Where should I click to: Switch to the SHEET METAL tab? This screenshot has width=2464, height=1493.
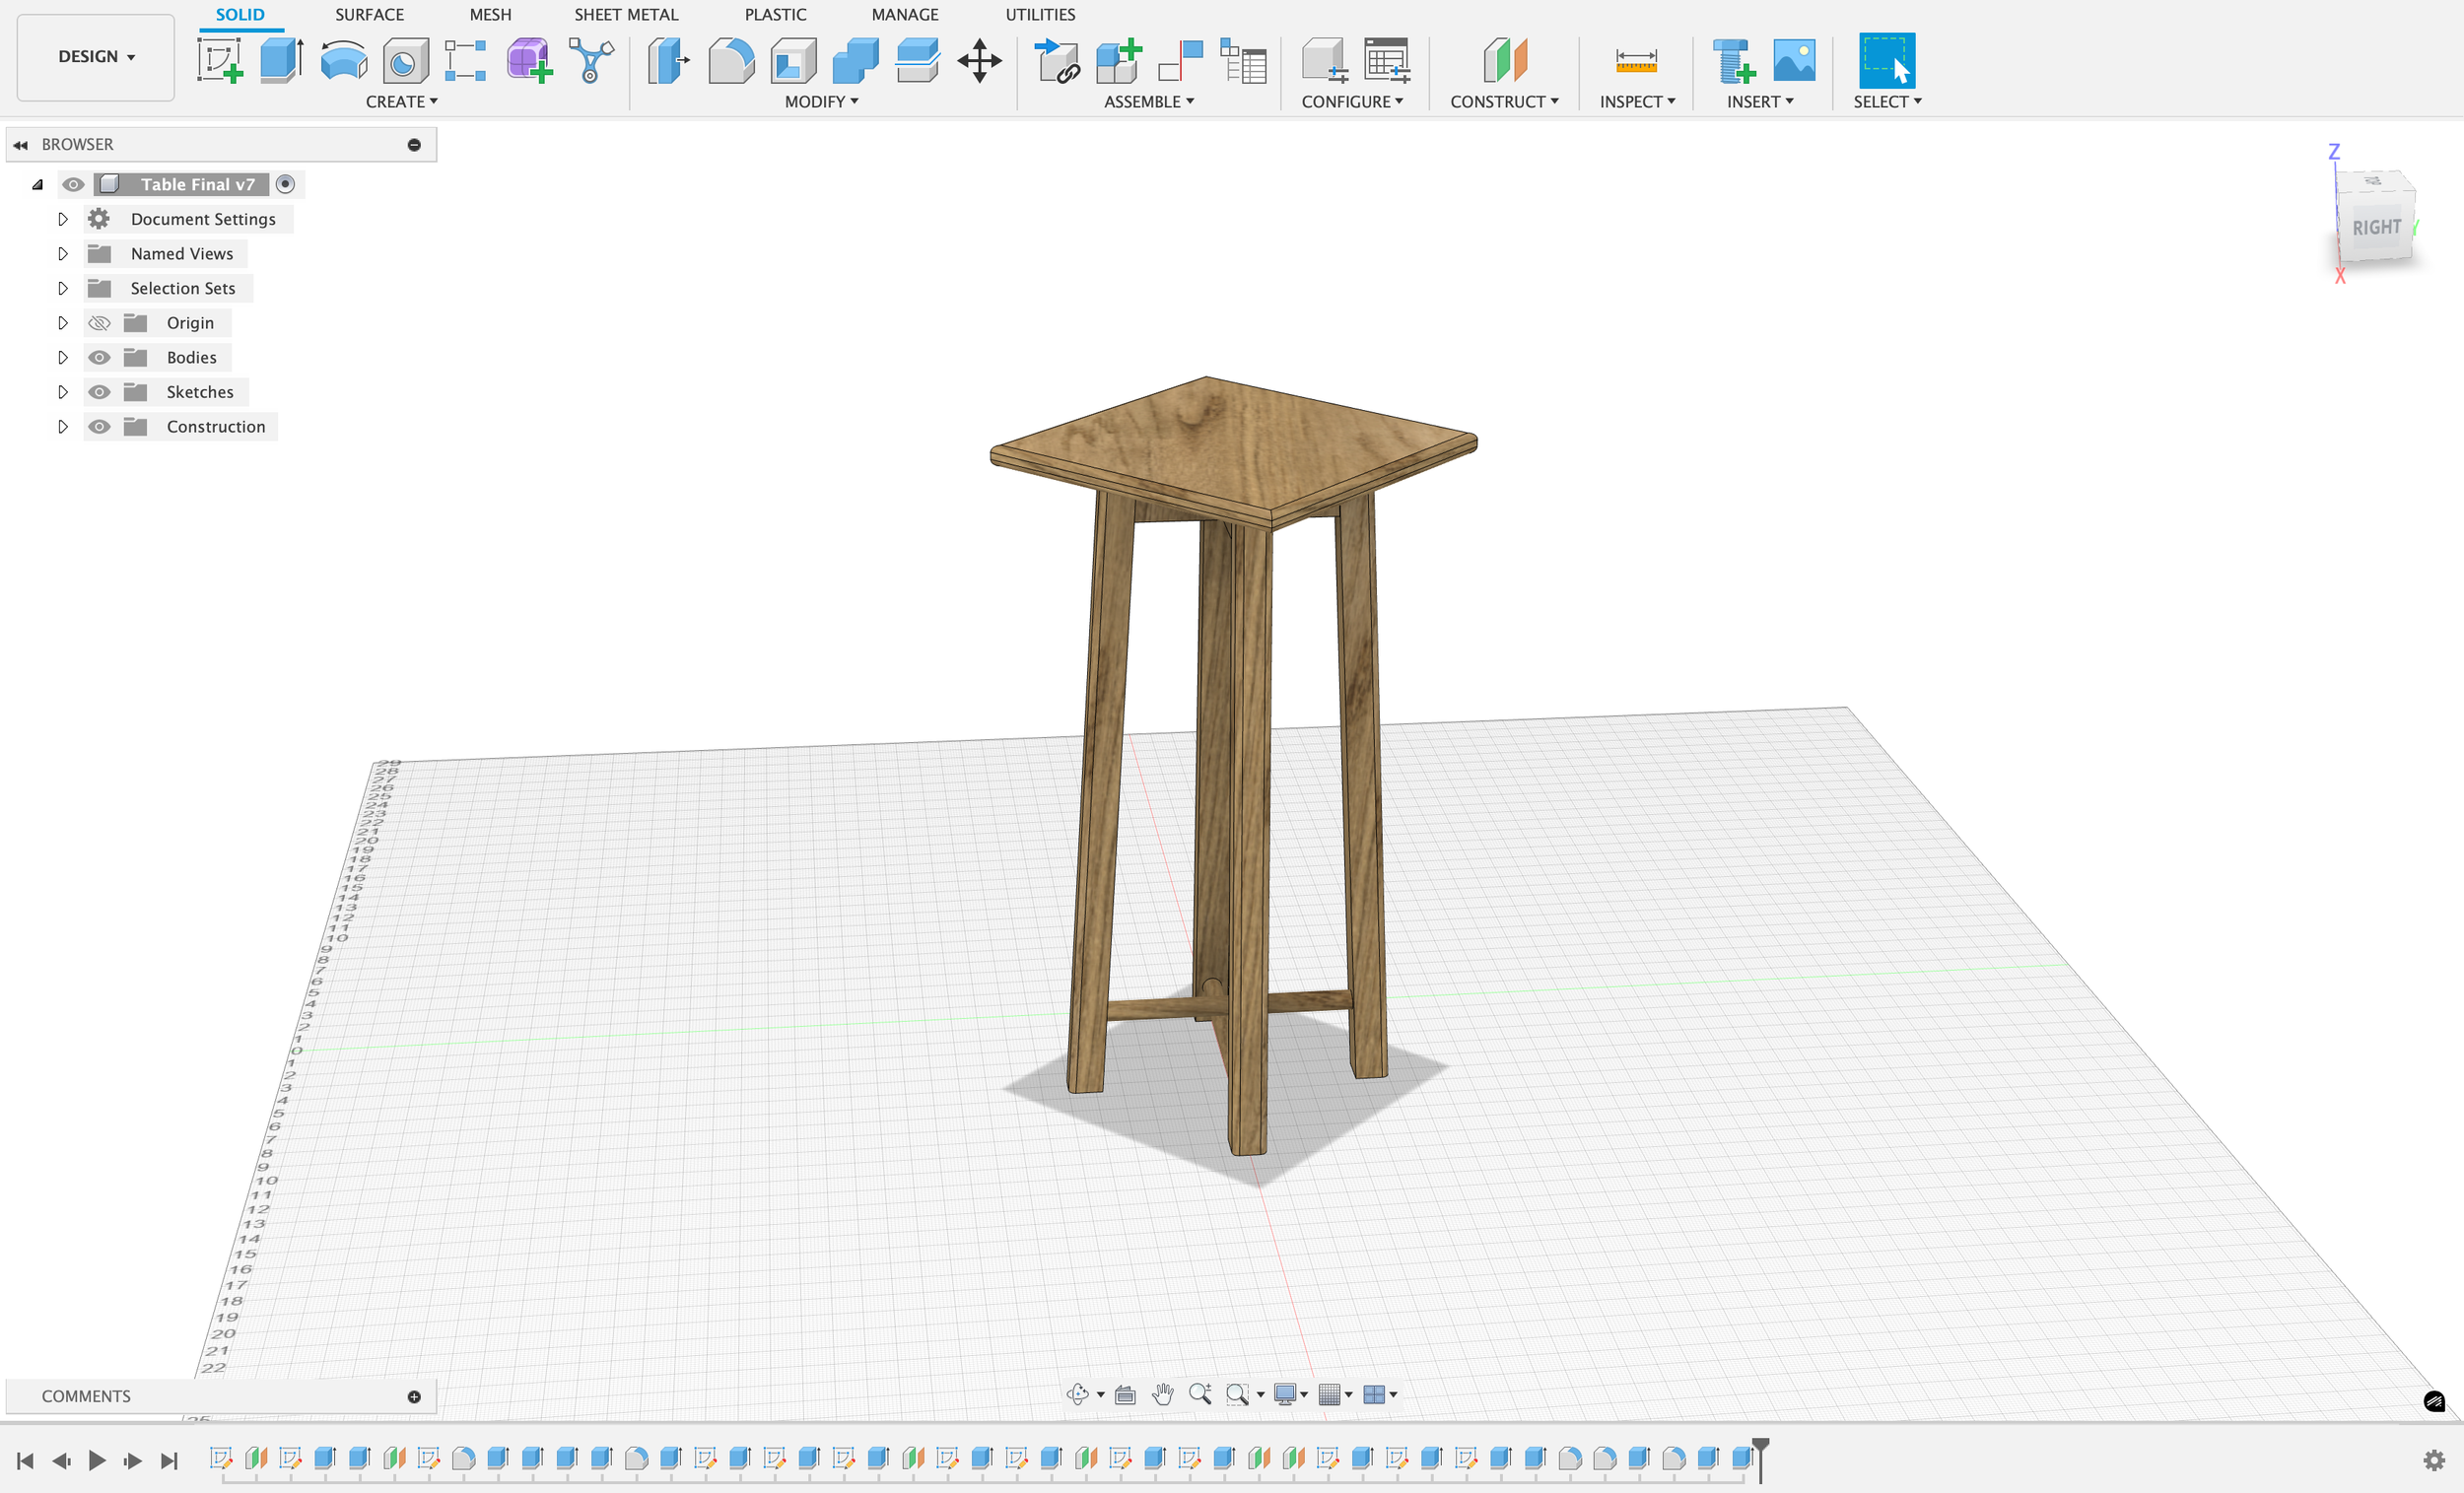[626, 14]
